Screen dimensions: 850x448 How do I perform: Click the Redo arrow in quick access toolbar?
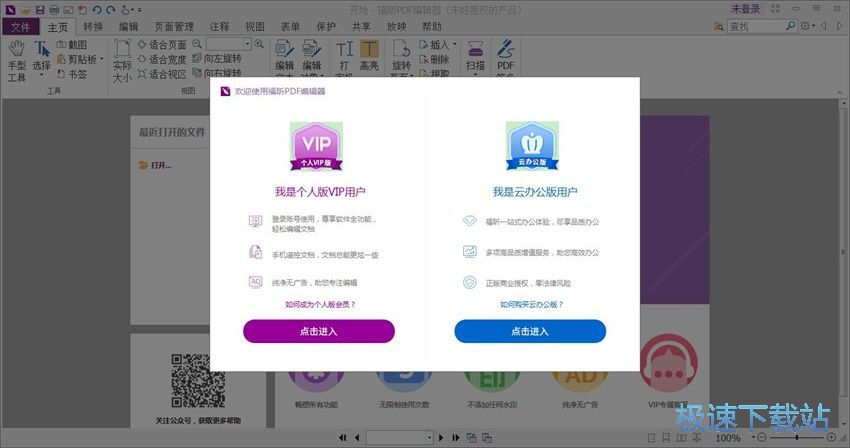coord(111,10)
